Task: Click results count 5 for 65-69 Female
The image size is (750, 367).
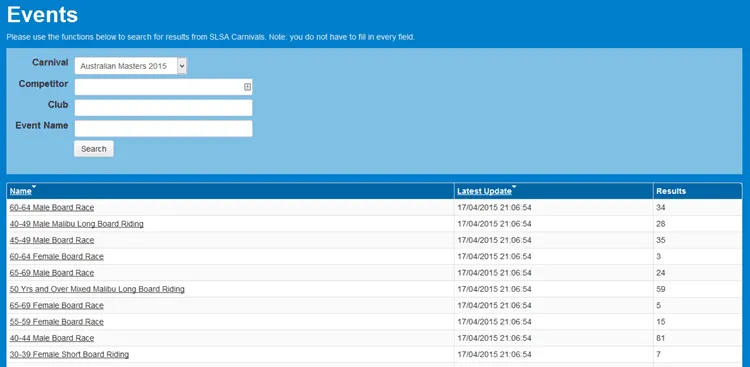Action: [x=659, y=305]
